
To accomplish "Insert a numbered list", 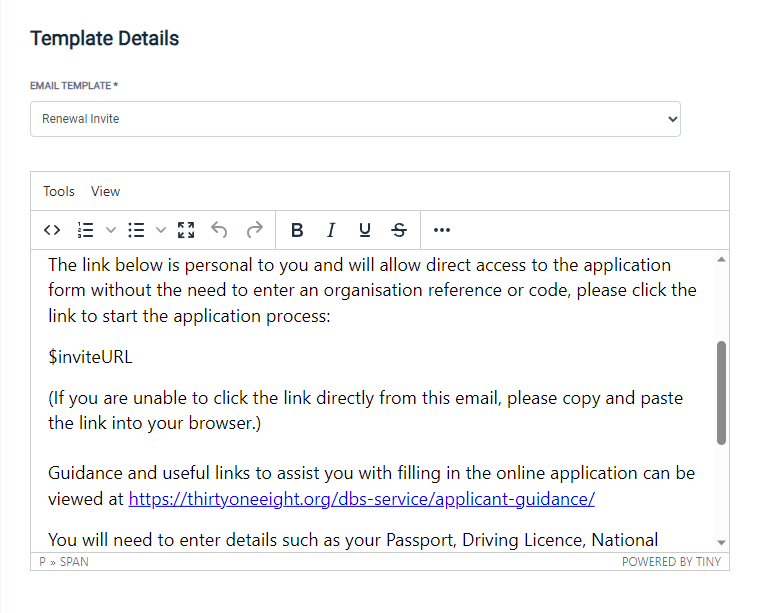I will [86, 230].
